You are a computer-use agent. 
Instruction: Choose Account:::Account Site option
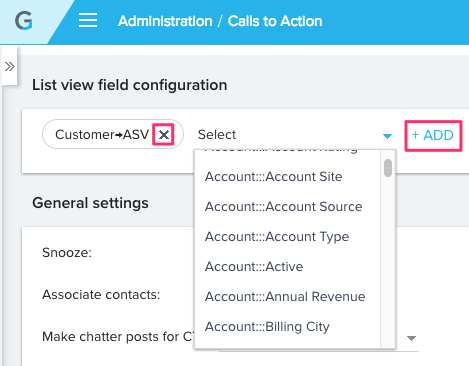(274, 176)
